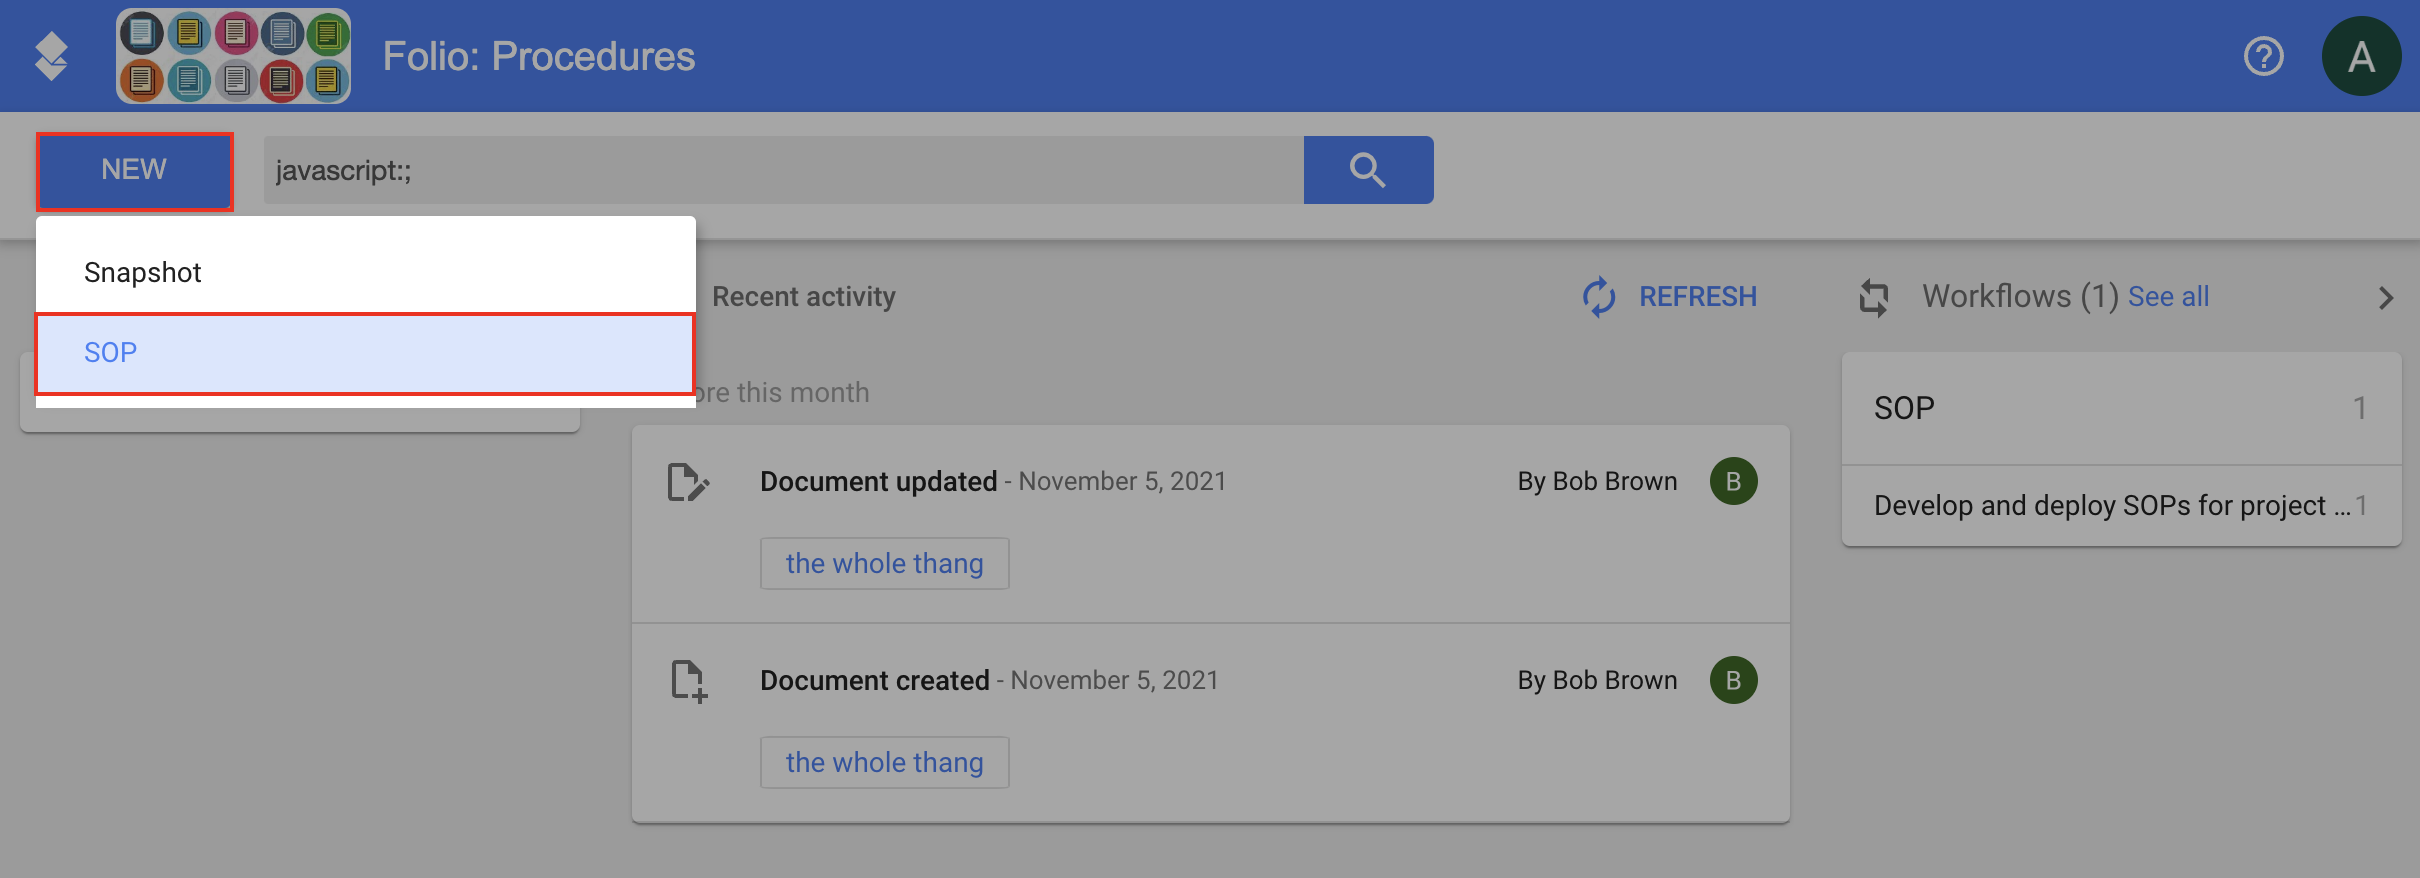2420x878 pixels.
Task: Click the refresh arrows icon
Action: 1599,297
